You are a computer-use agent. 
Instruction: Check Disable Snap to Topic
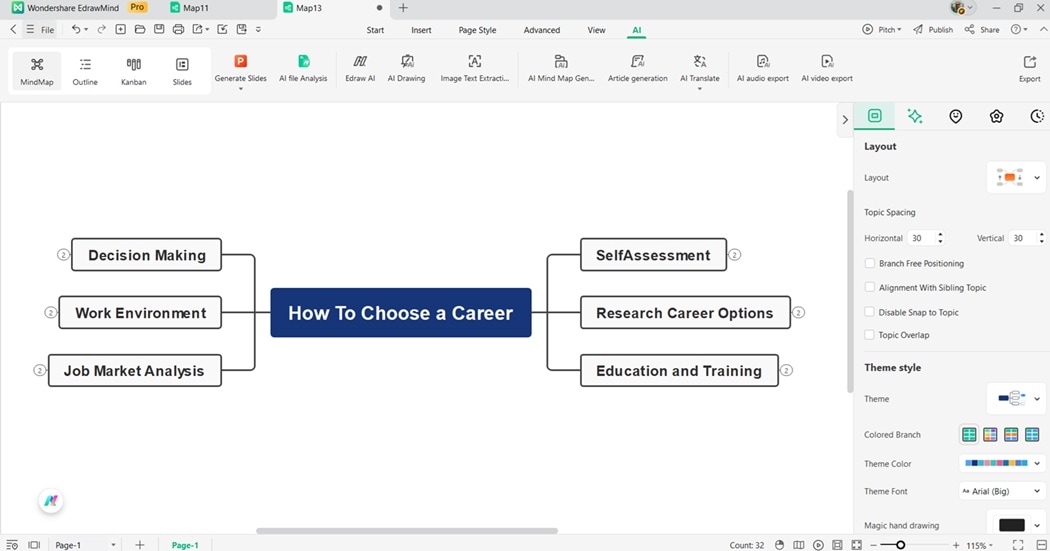click(869, 312)
